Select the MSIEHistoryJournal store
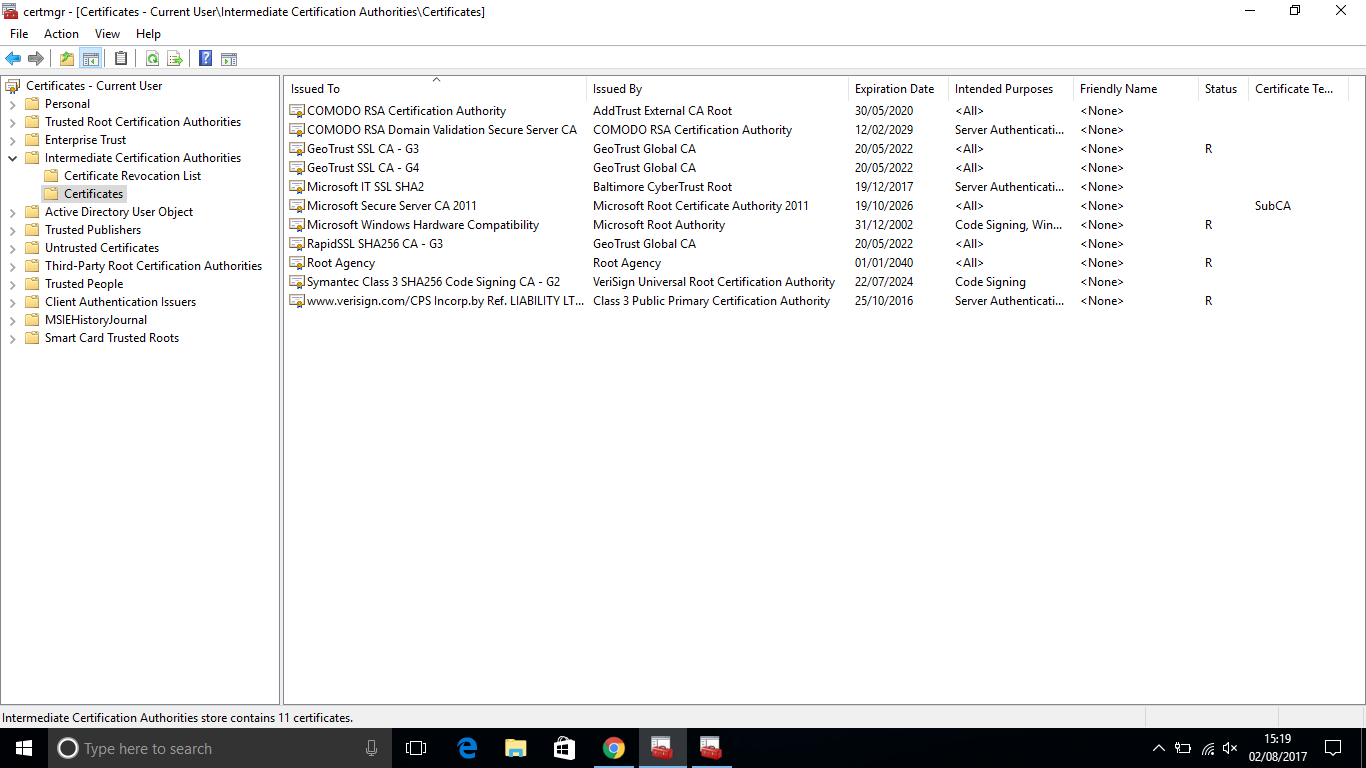The height and width of the screenshot is (768, 1366). [96, 320]
